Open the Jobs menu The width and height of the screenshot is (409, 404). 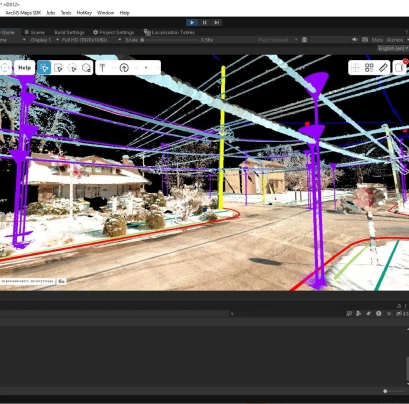(x=51, y=13)
